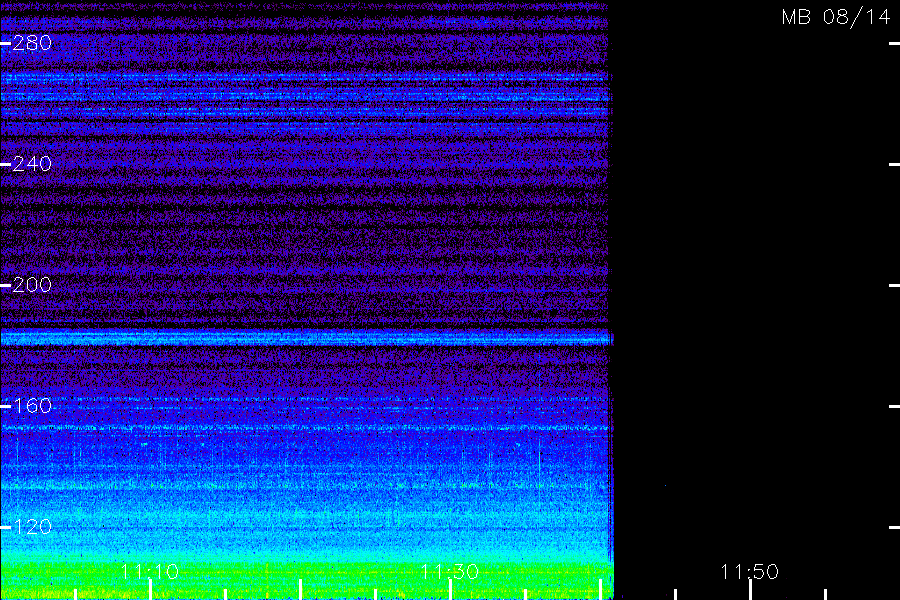Click the 160 frequency axis label
Screen dimensions: 900x600
click(32, 406)
